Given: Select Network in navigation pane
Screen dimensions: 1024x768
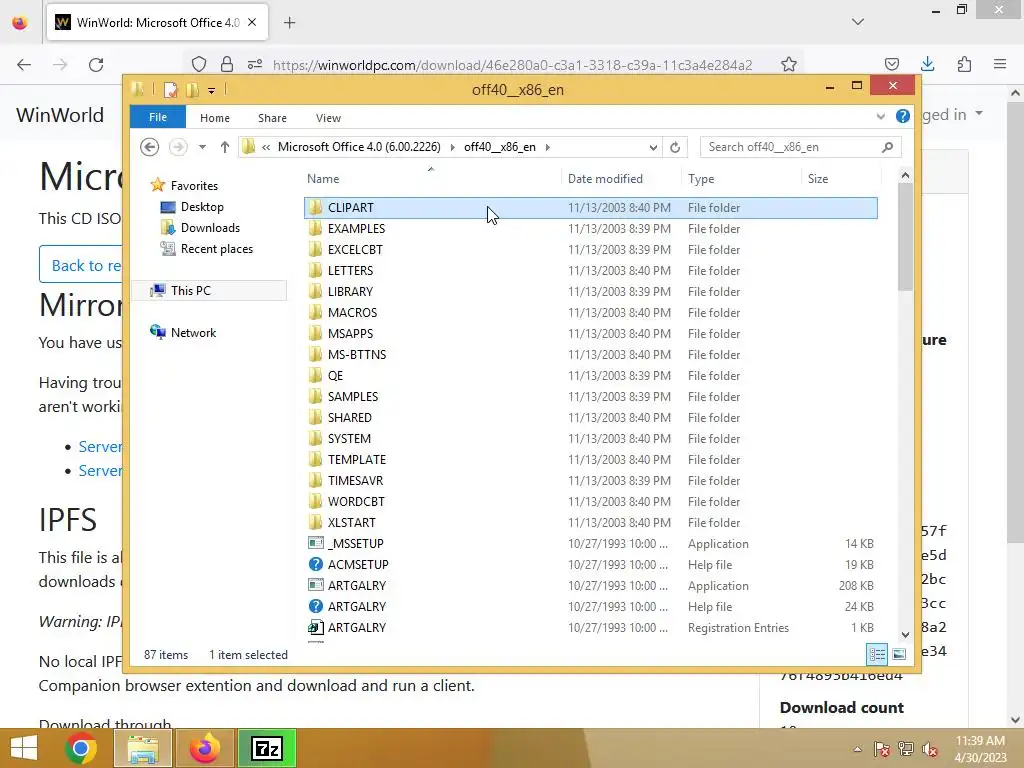Looking at the screenshot, I should click(x=193, y=332).
